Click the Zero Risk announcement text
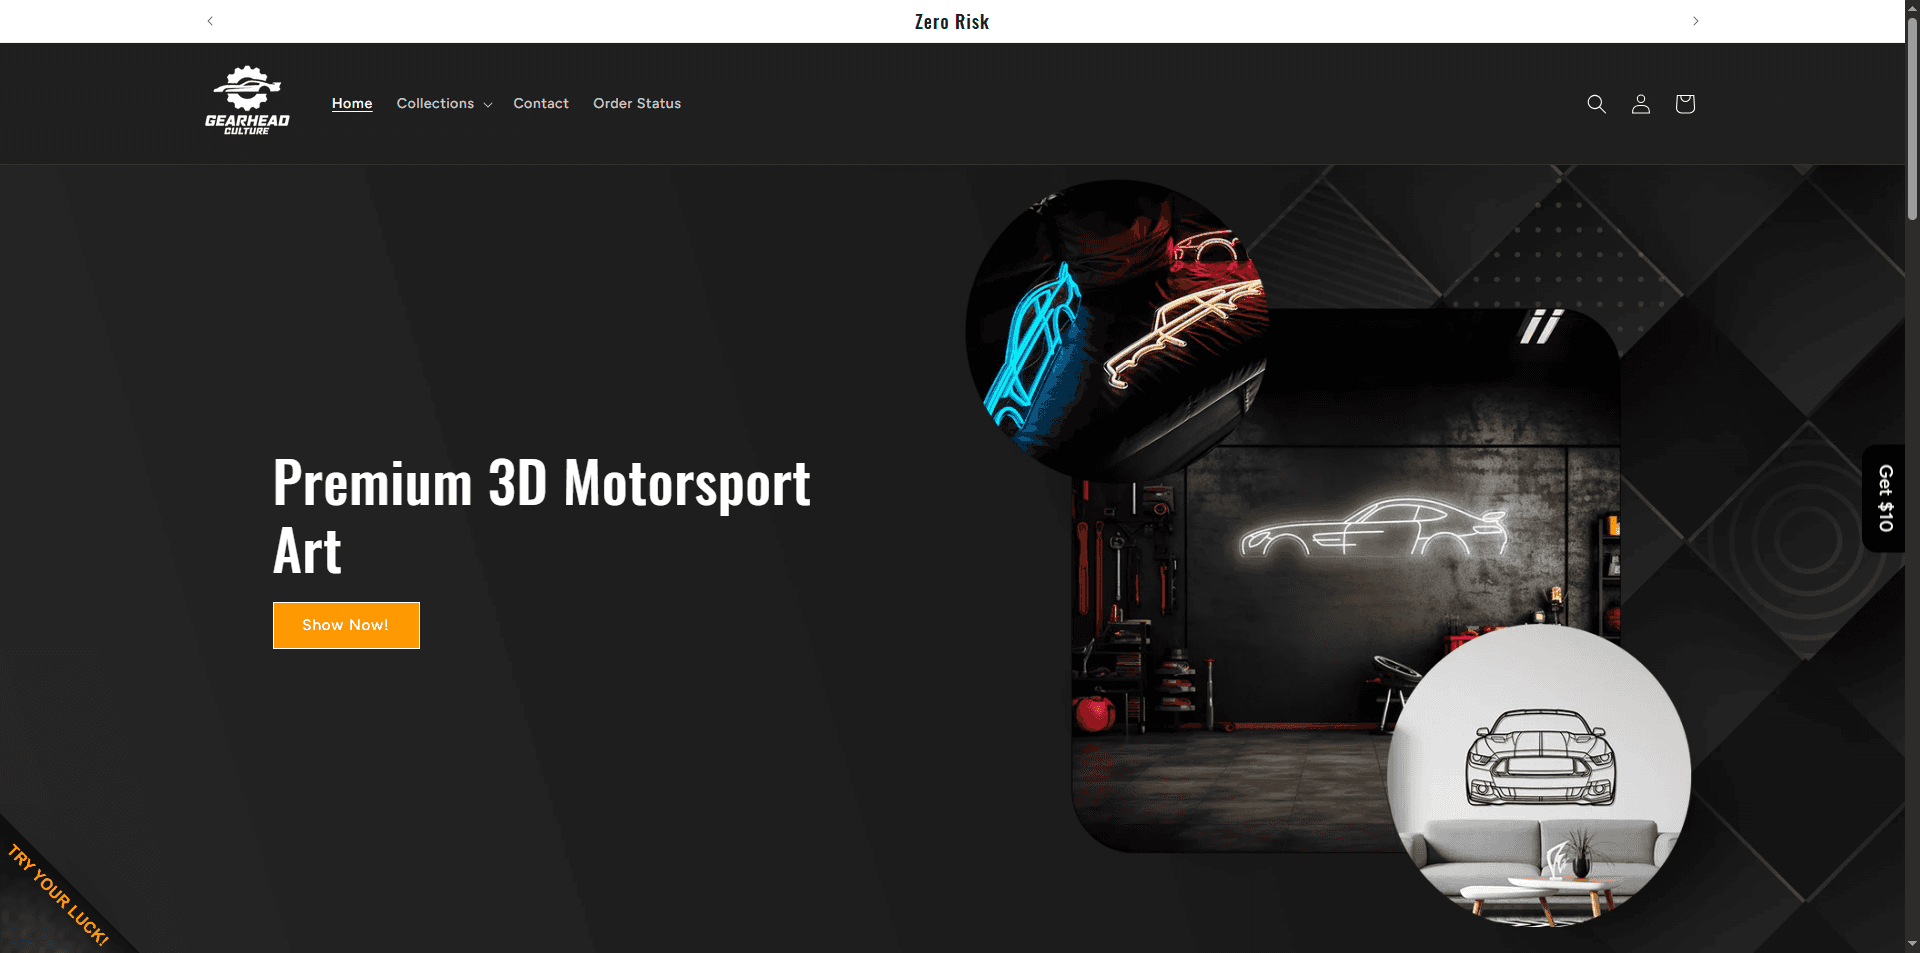Image resolution: width=1920 pixels, height=953 pixels. coord(952,21)
